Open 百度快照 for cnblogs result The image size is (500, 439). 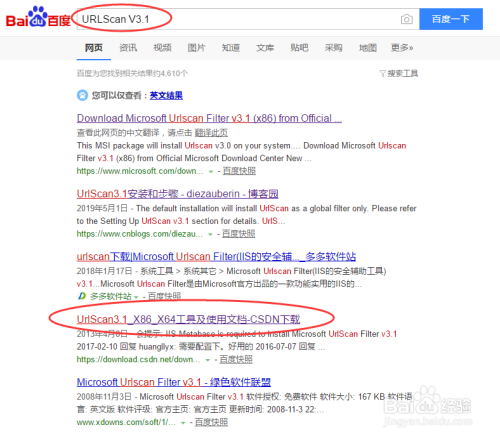tap(239, 234)
